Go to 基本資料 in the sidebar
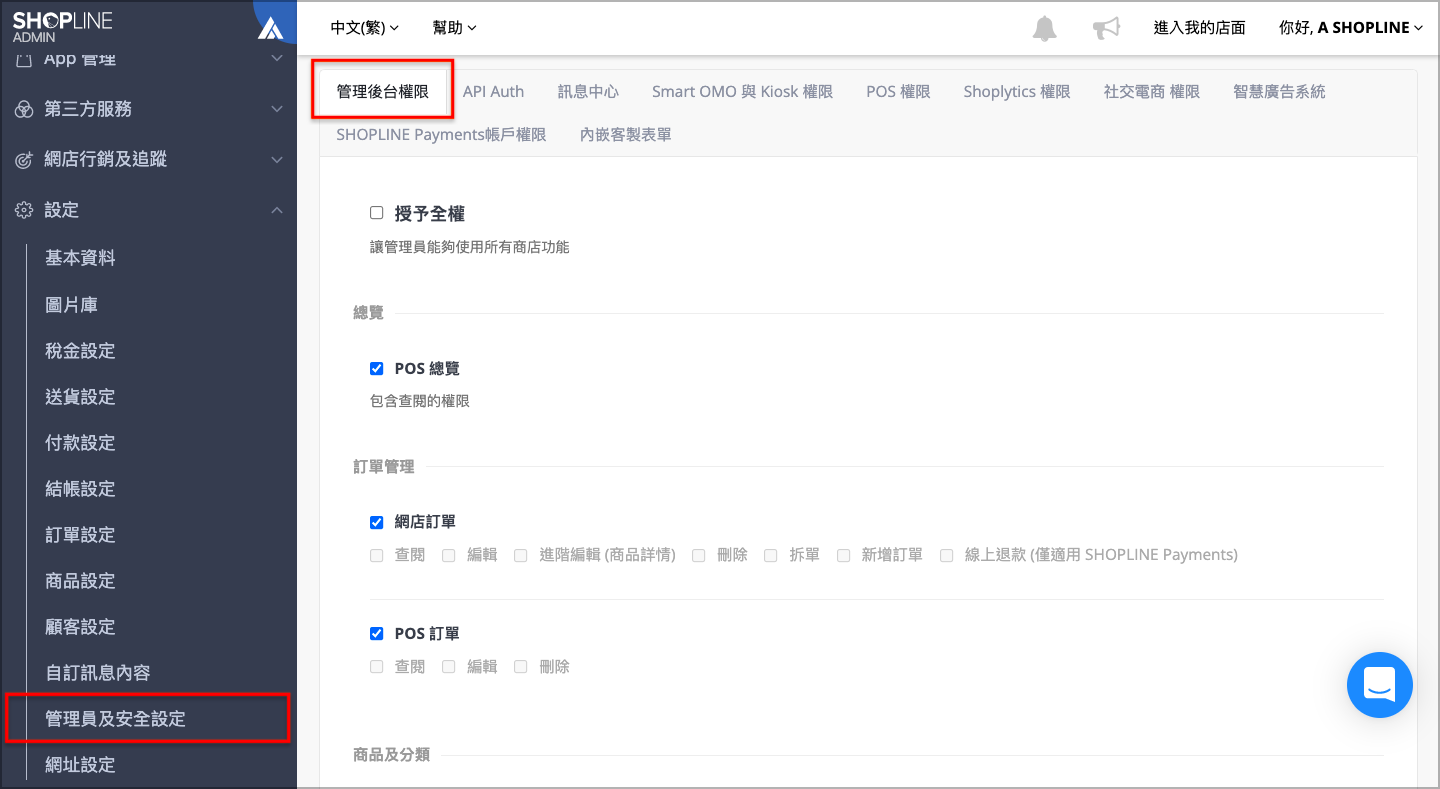This screenshot has height=789, width=1440. pos(80,258)
